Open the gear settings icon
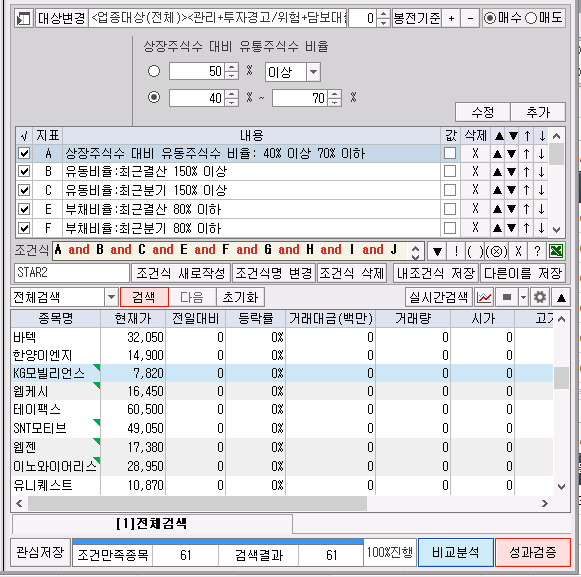This screenshot has width=581, height=577. click(x=540, y=297)
